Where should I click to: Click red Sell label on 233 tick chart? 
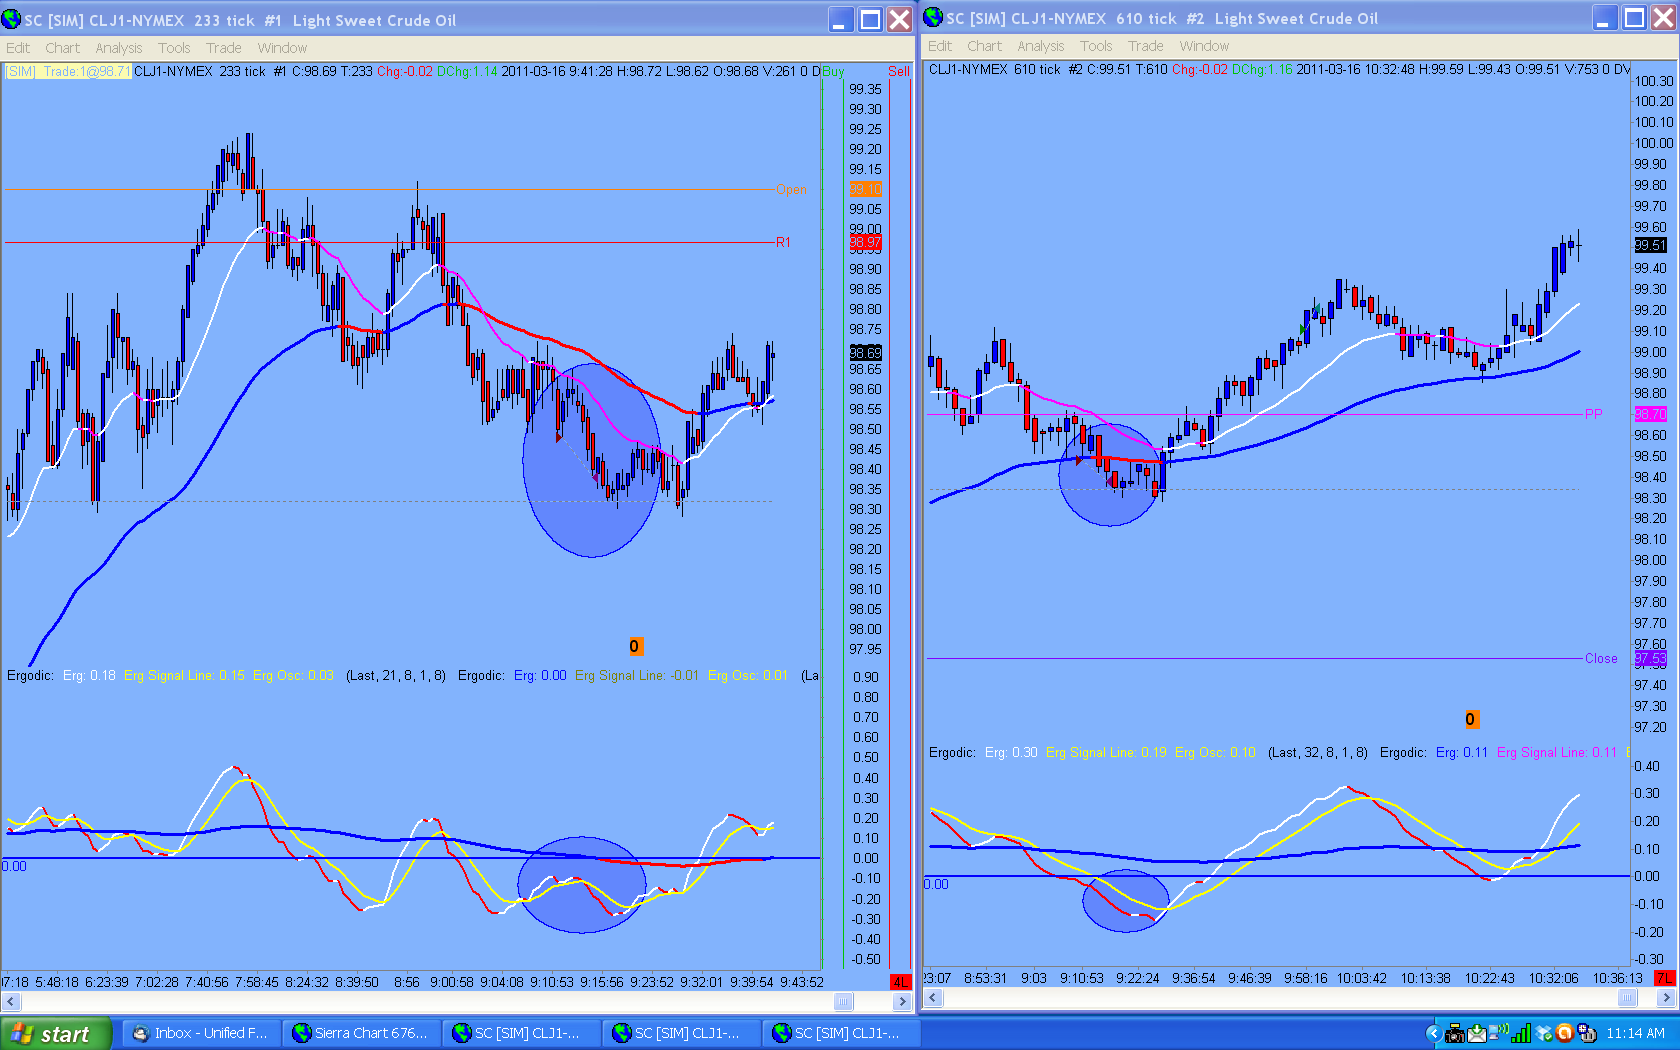899,71
